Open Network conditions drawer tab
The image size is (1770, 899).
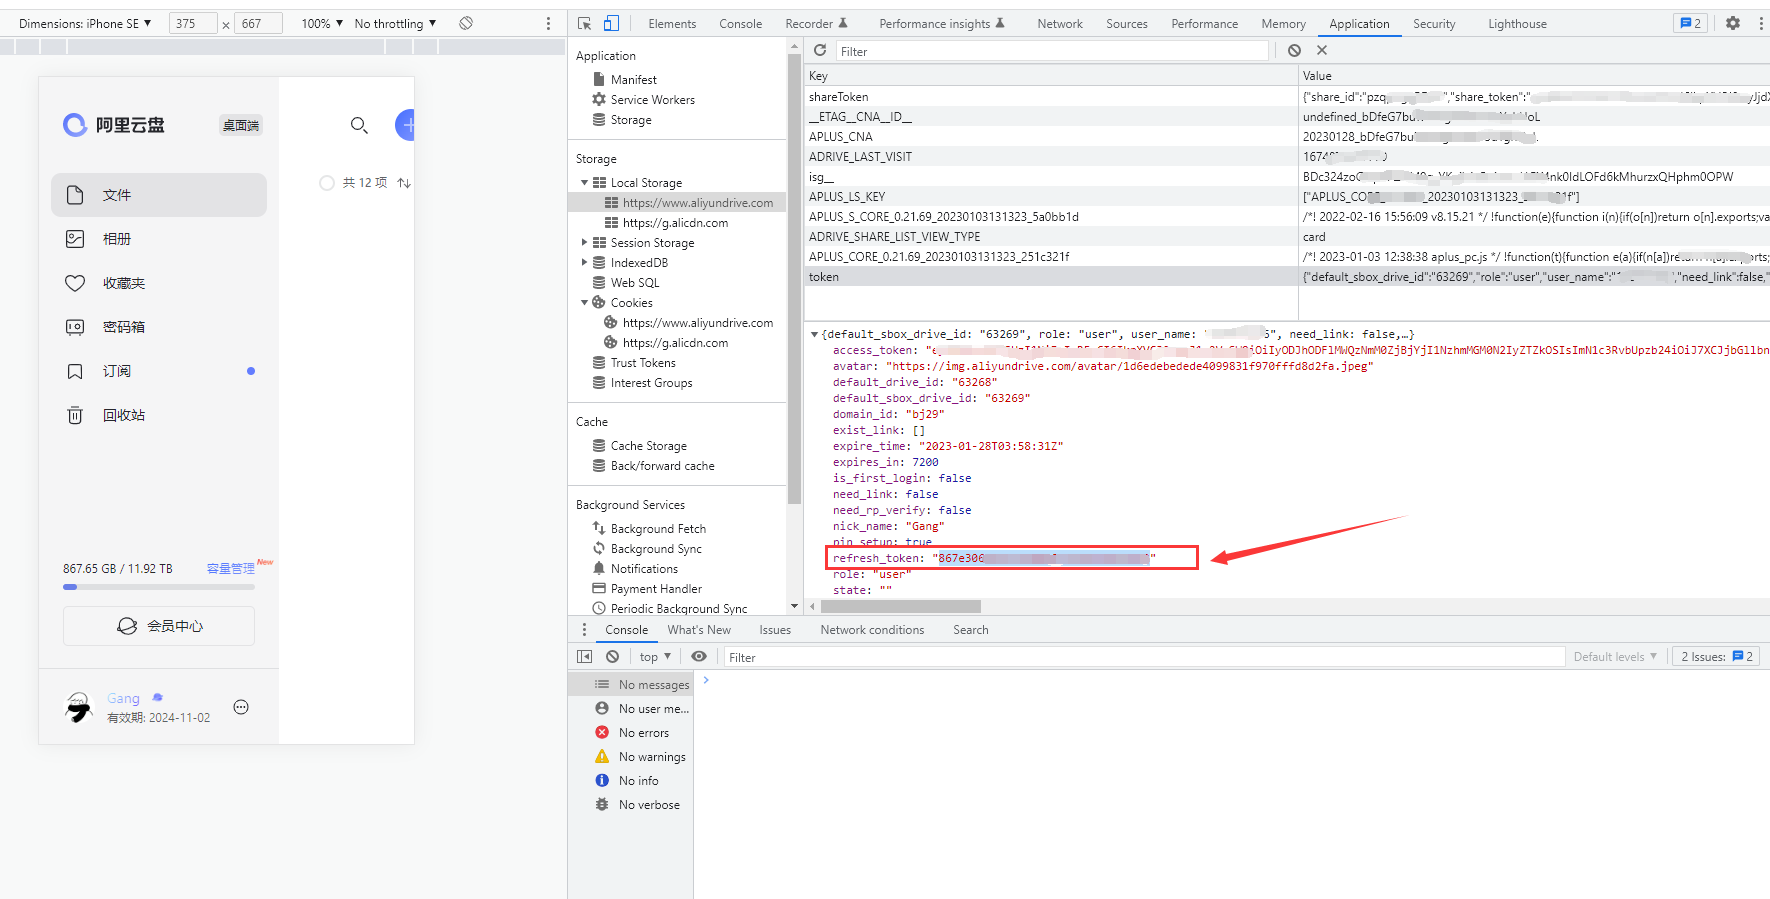[x=872, y=630]
